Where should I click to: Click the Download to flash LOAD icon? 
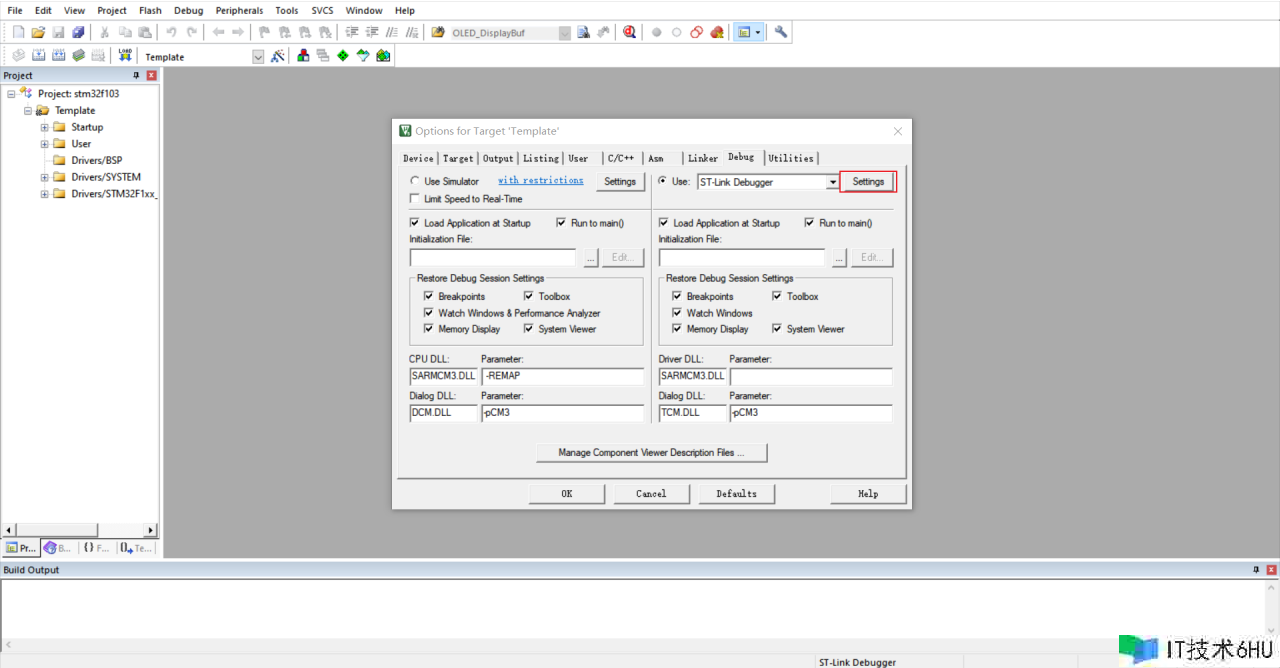[x=125, y=56]
